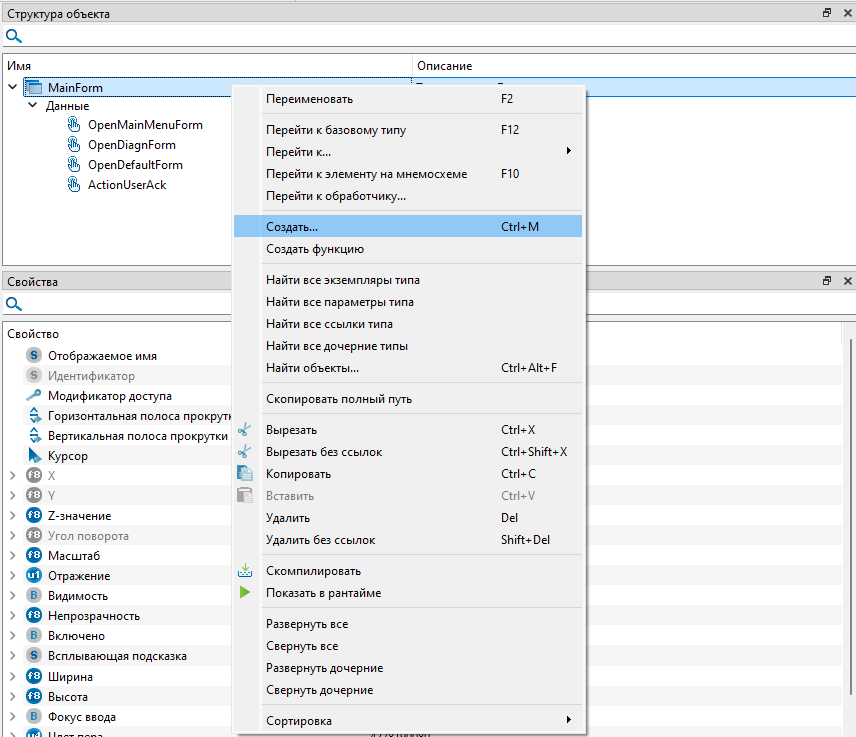Click the copy icon beside Копировать
The image size is (856, 737).
tap(245, 474)
